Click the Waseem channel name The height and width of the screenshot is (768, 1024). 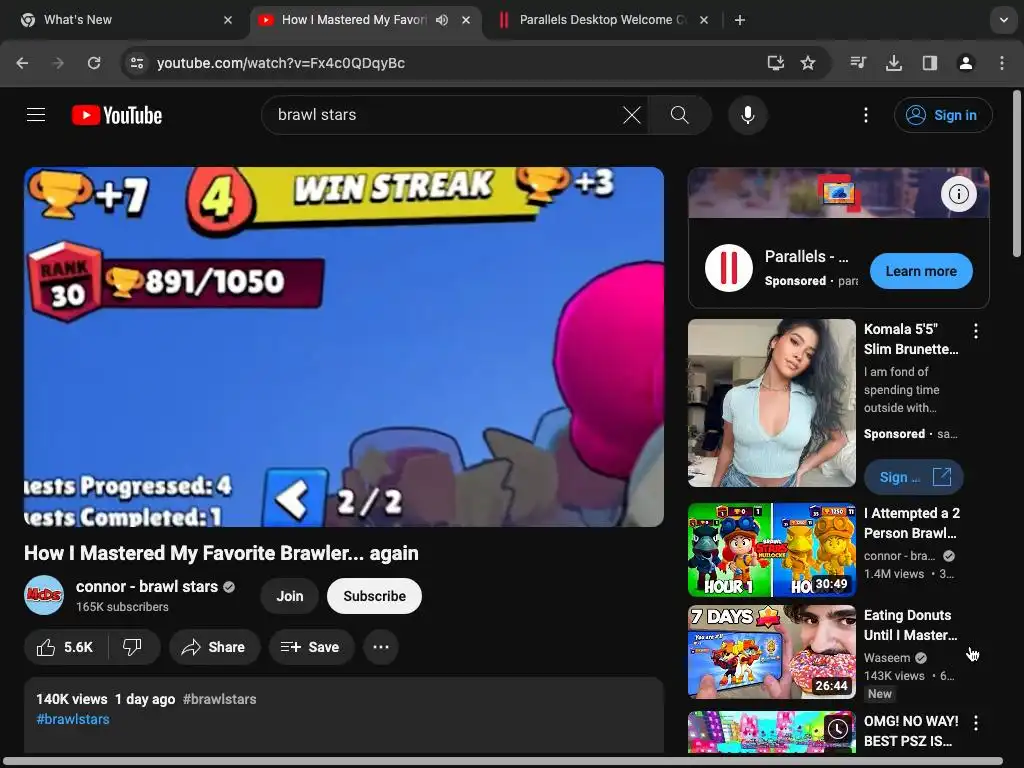click(887, 658)
